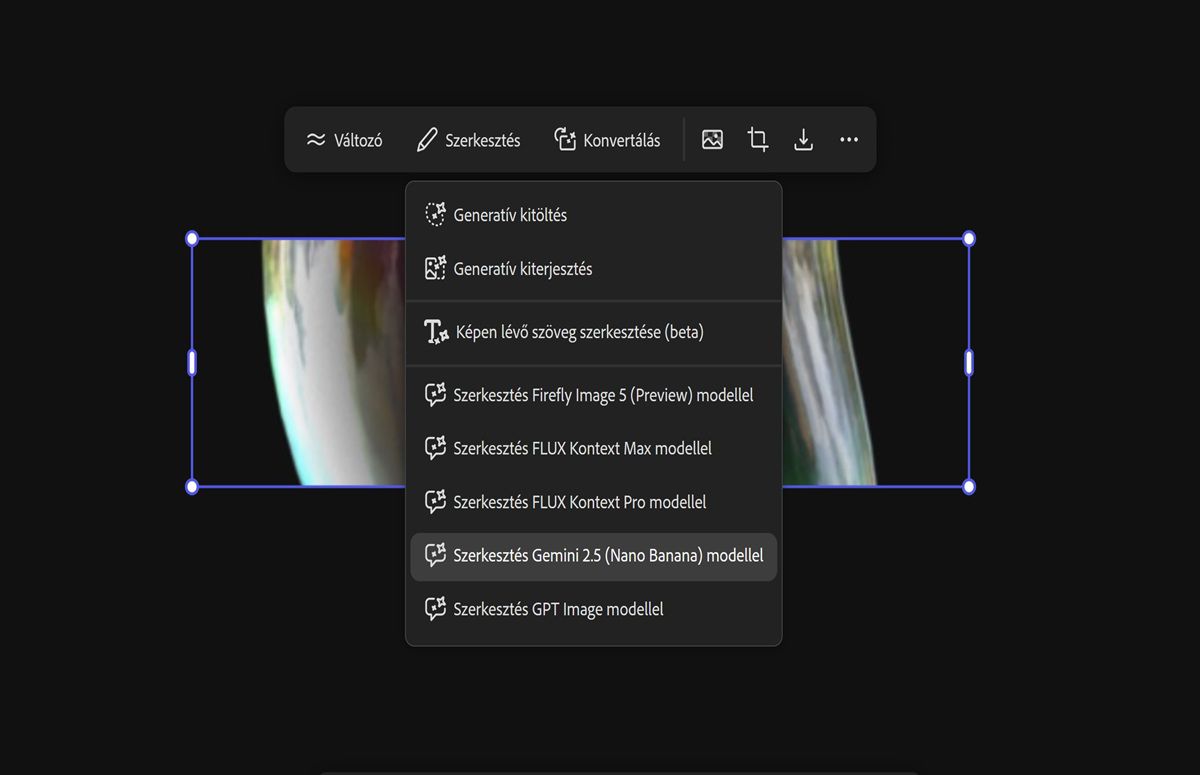Click the image icon in the toolbar
This screenshot has width=1200, height=775.
click(x=712, y=140)
